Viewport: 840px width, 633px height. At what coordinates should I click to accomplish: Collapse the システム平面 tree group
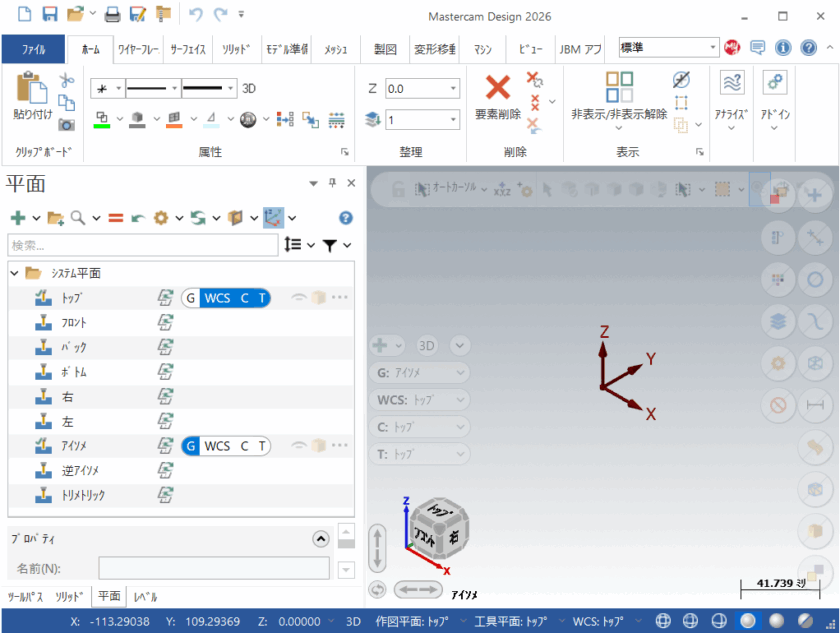(14, 273)
